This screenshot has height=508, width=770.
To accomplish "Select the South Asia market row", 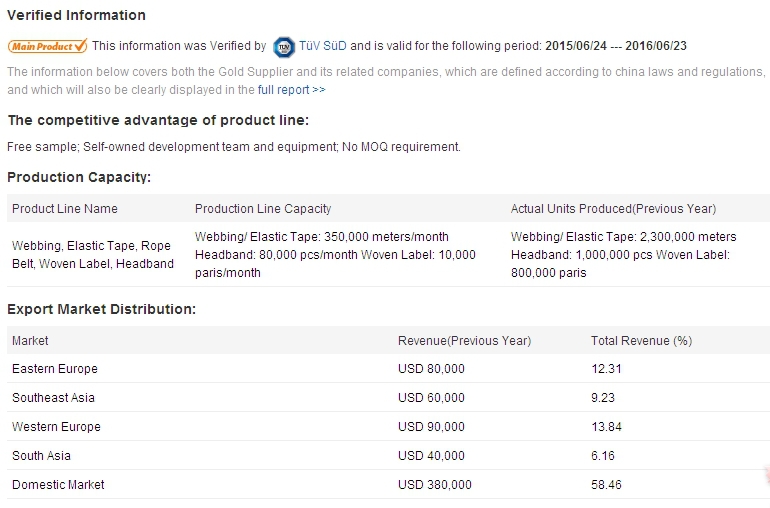I will pyautogui.click(x=41, y=456).
